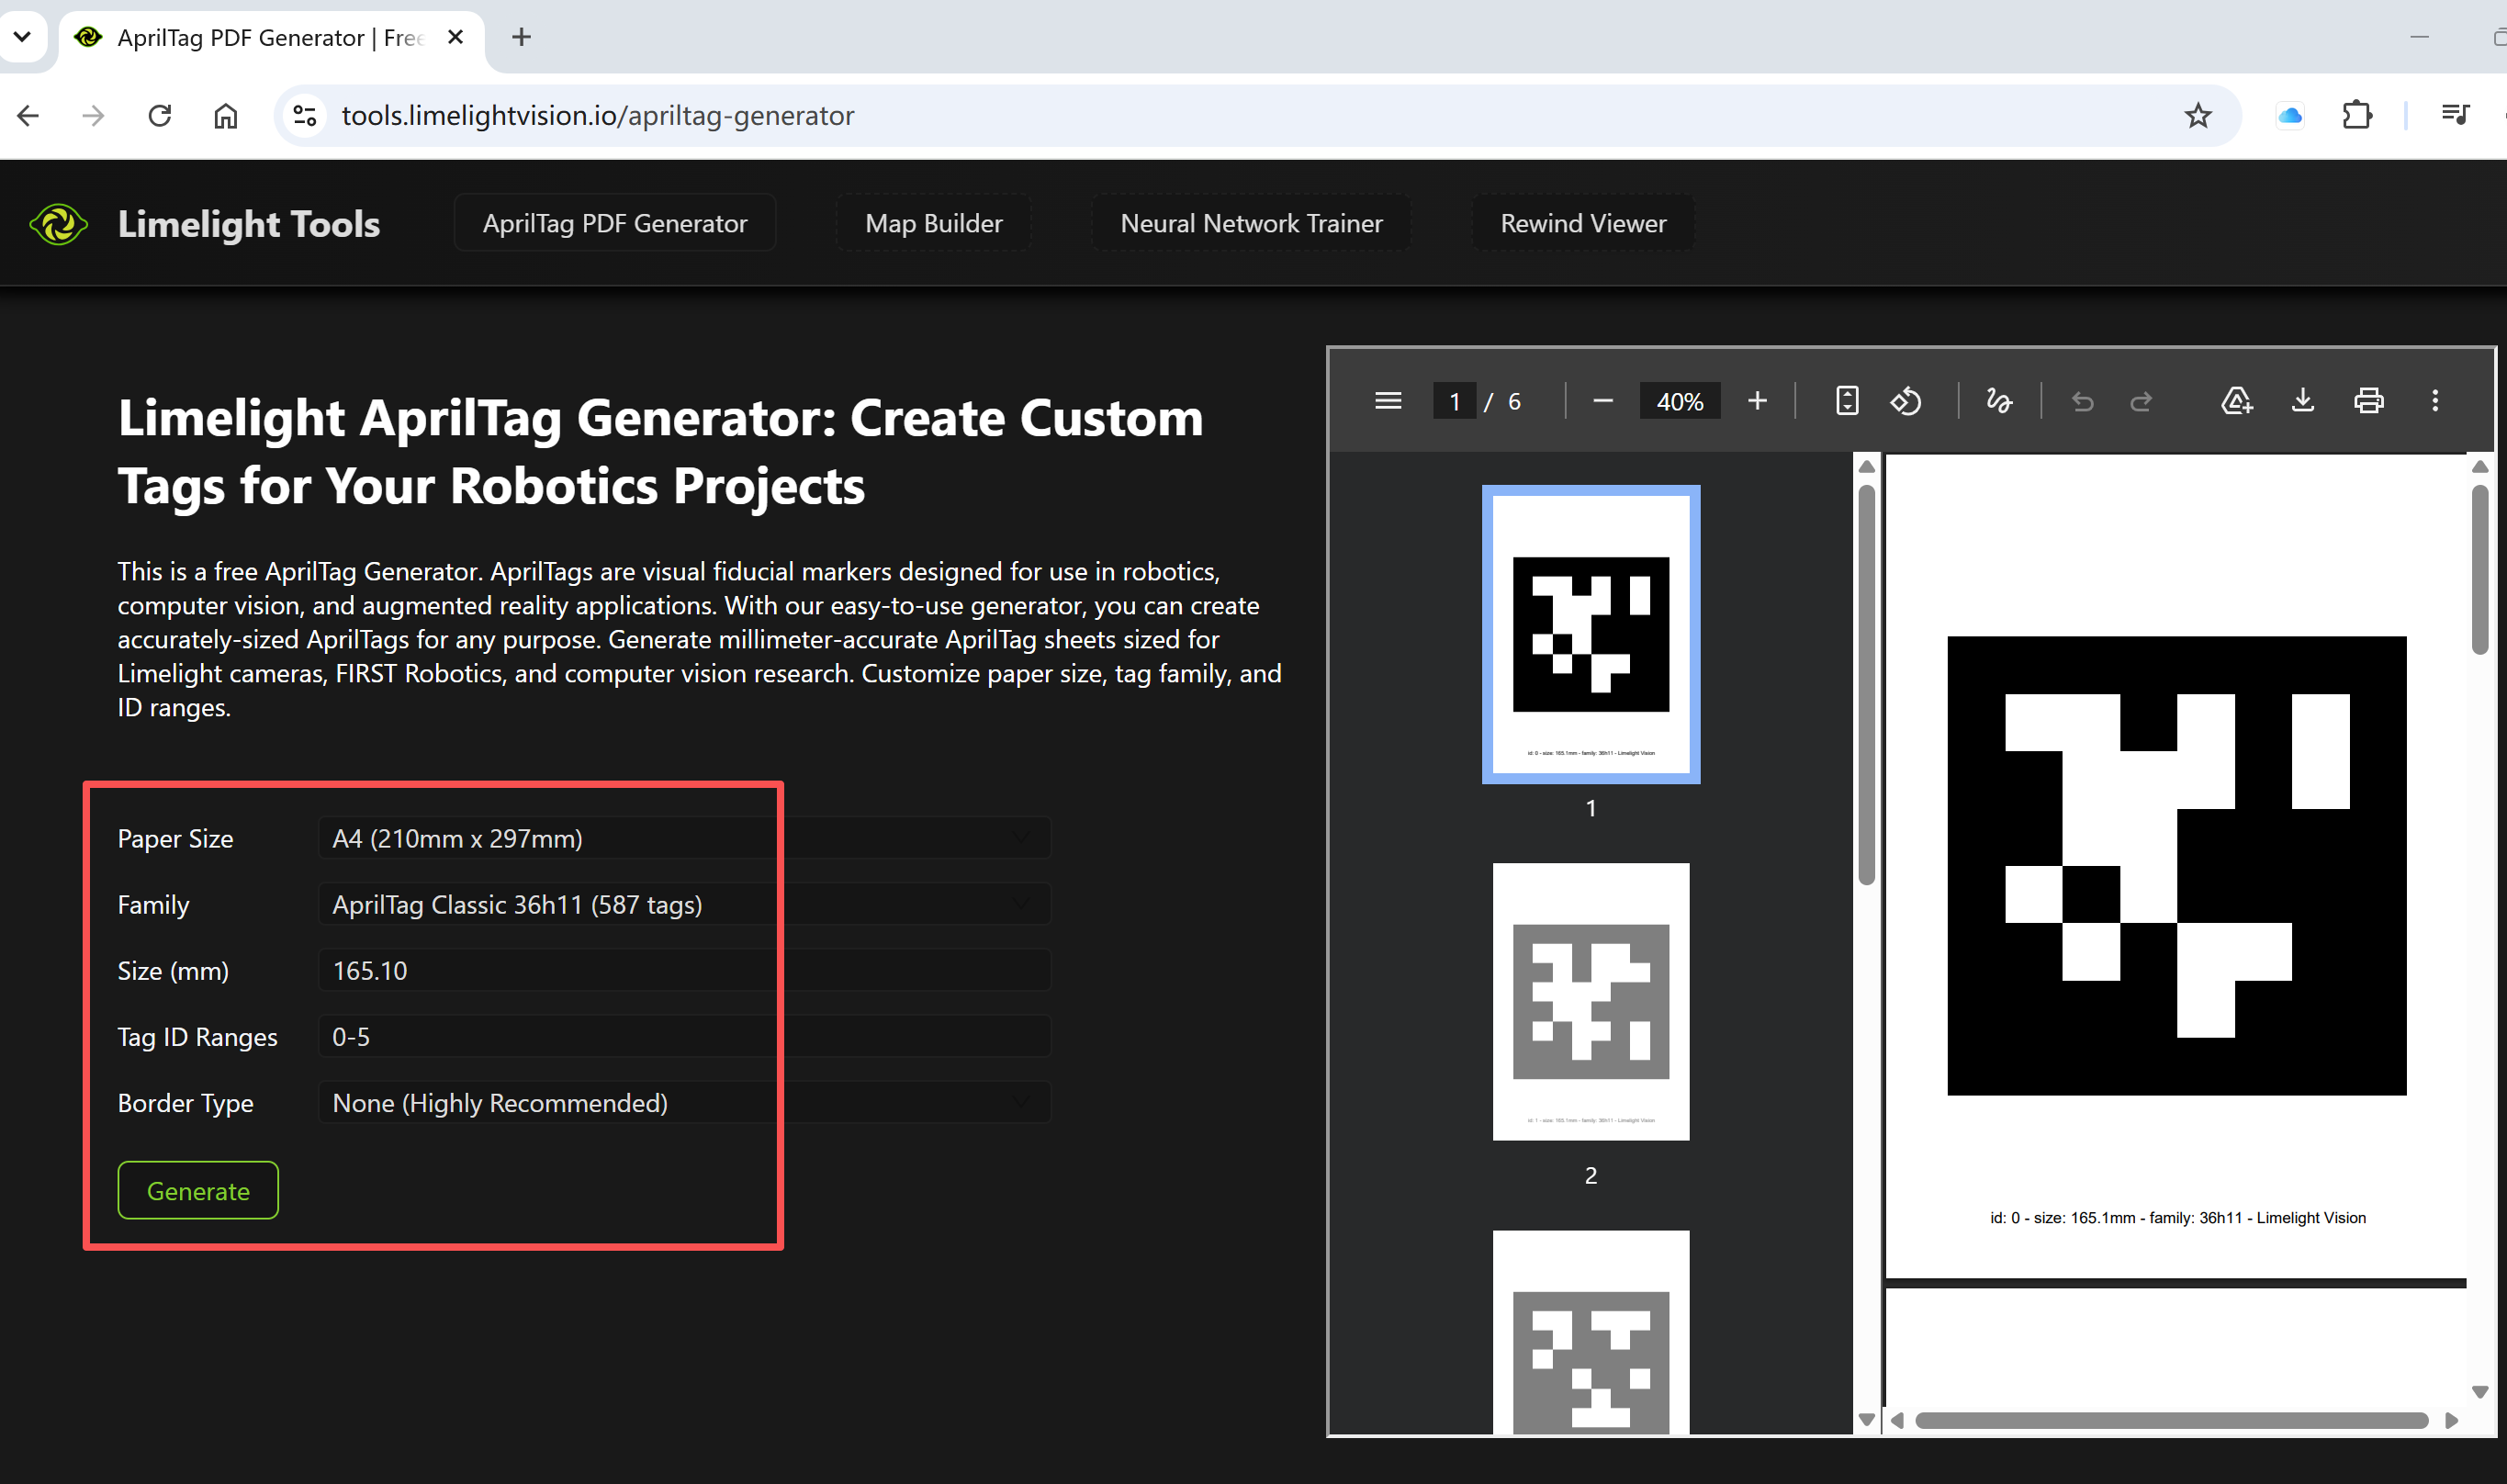Click the thumbnail panel vertical scrollbar
This screenshot has height=1484, width=2507.
1866,685
